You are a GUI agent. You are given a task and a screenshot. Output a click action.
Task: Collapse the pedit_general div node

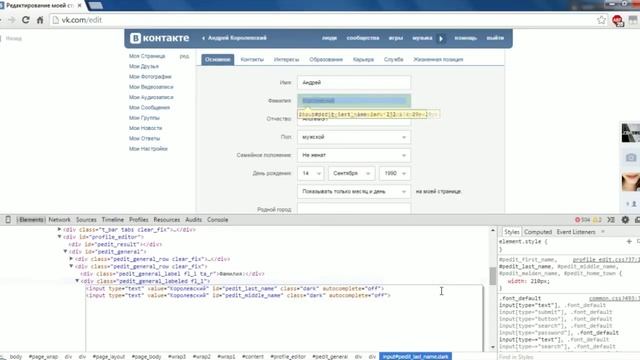point(65,251)
